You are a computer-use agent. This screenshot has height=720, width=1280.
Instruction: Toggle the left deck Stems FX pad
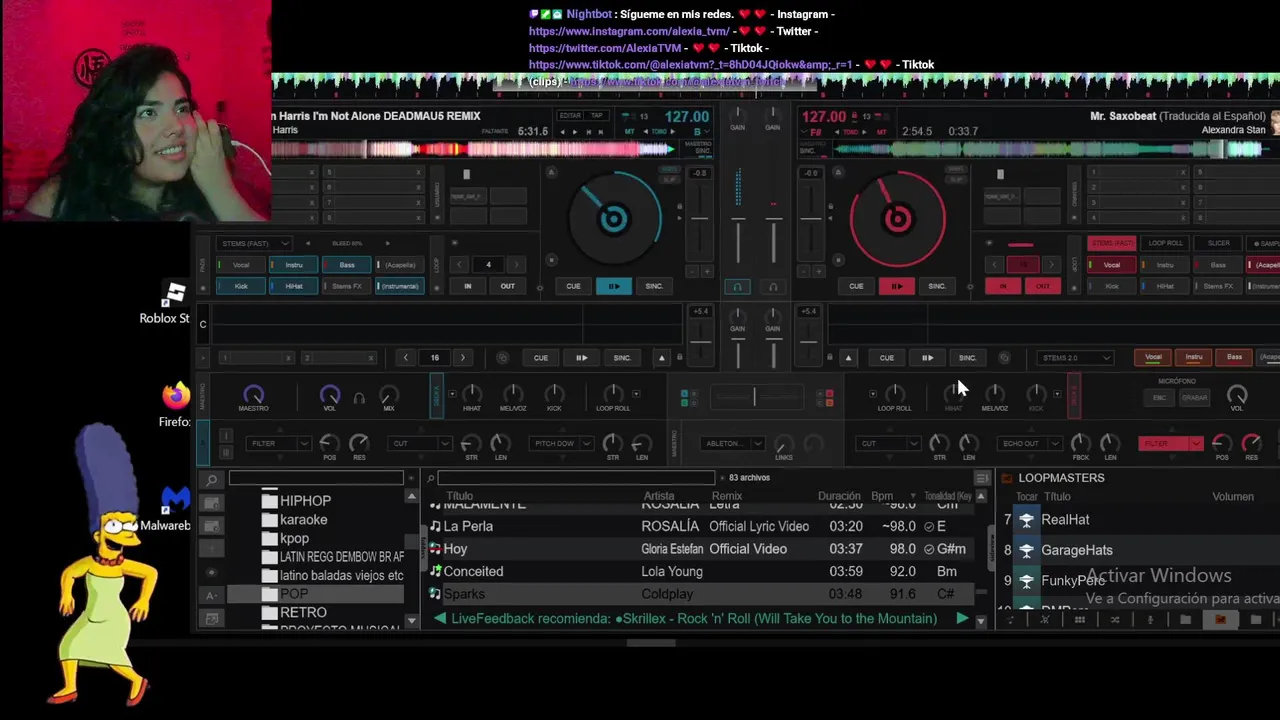(x=347, y=286)
